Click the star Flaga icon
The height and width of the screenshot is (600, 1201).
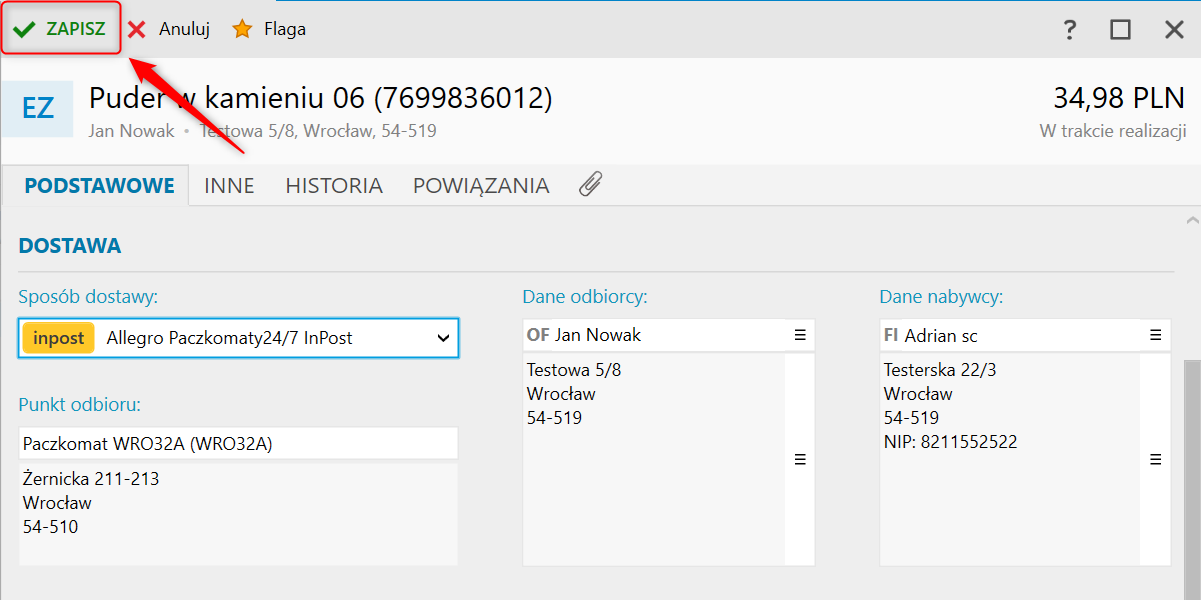242,29
